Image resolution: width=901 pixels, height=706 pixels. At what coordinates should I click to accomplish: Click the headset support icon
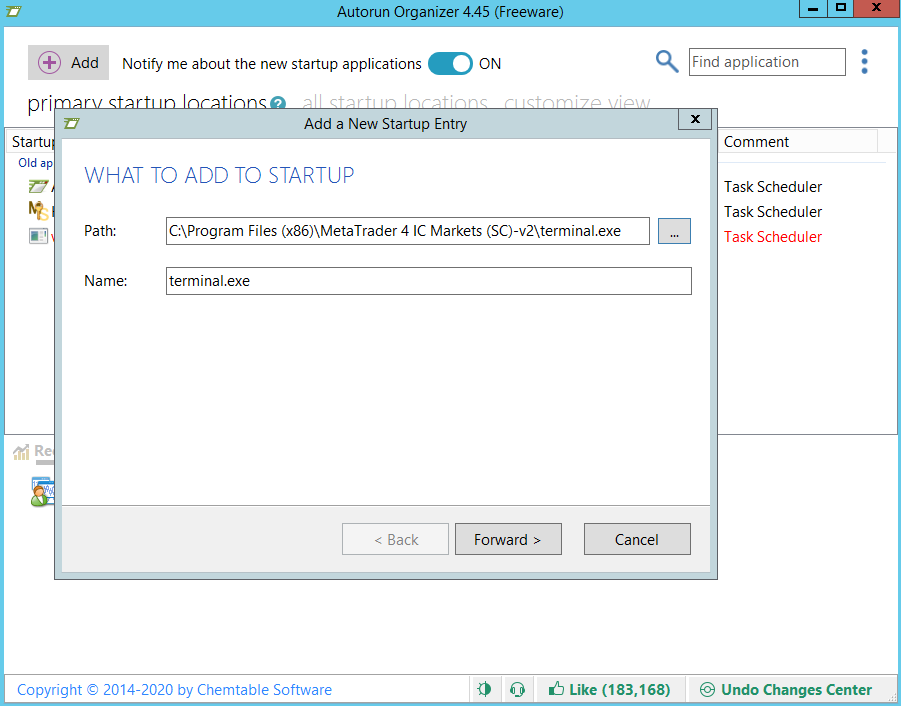(517, 689)
